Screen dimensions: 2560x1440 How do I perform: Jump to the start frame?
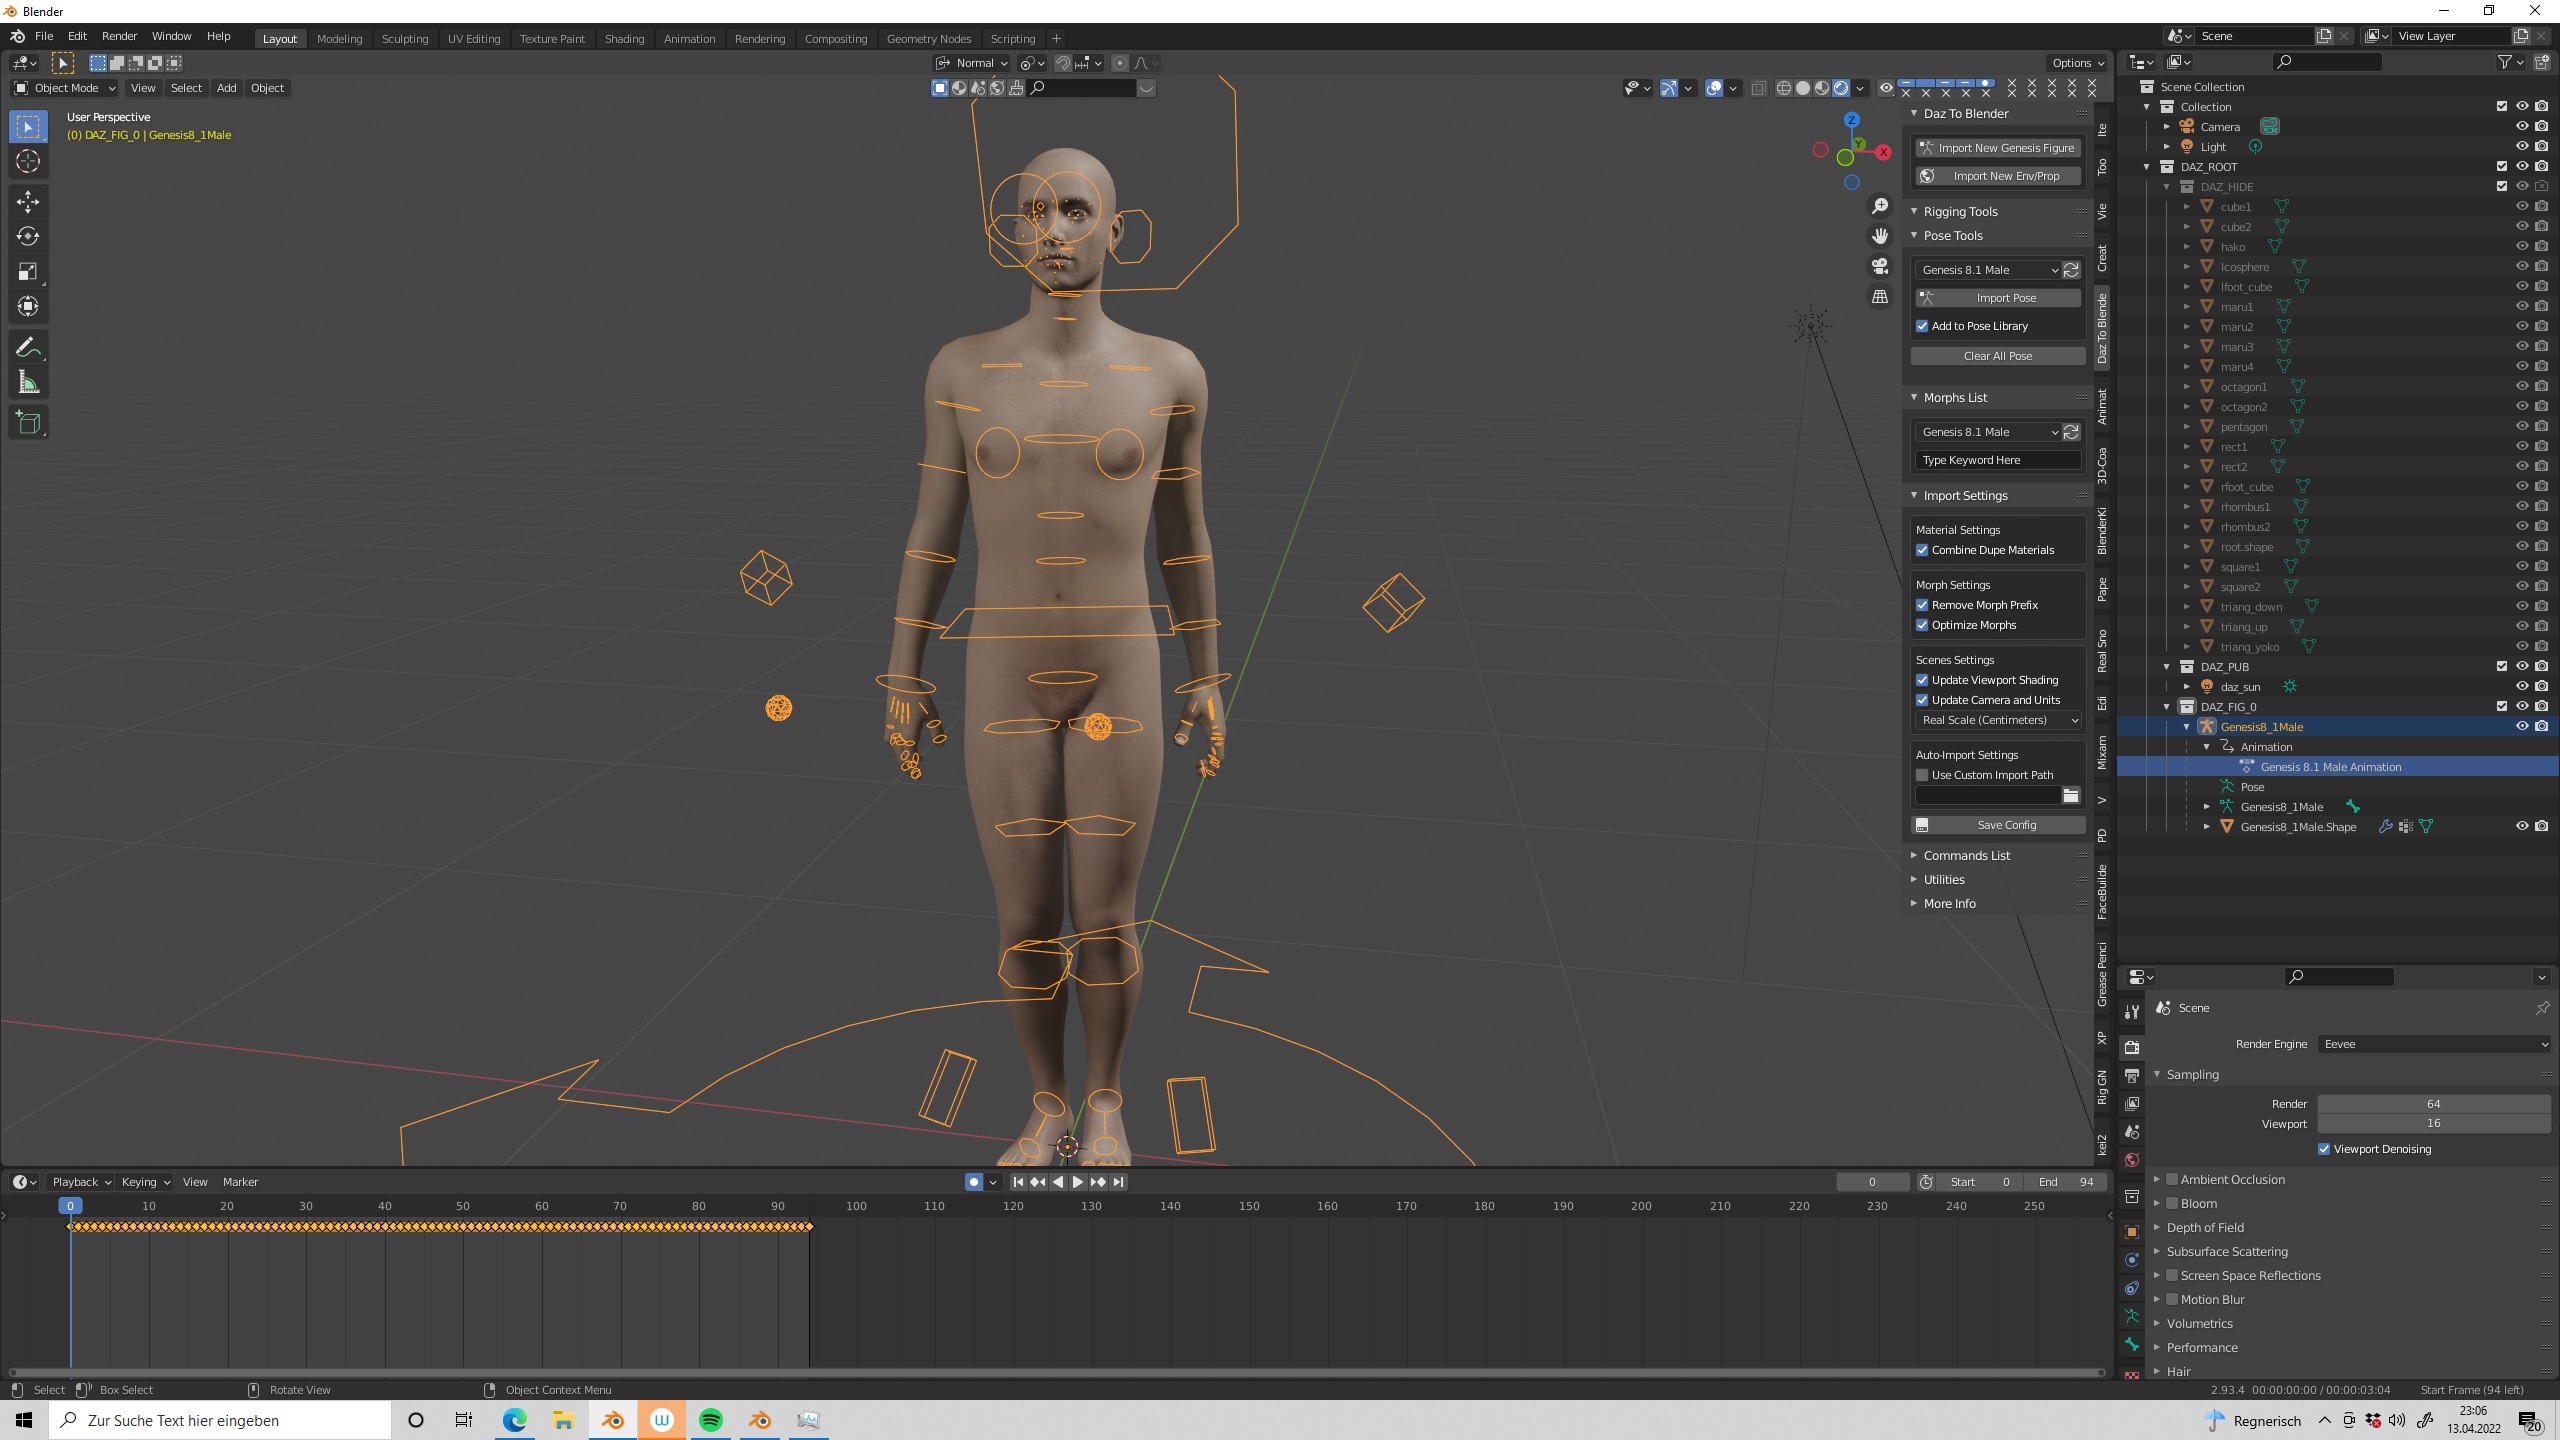pos(1018,1182)
